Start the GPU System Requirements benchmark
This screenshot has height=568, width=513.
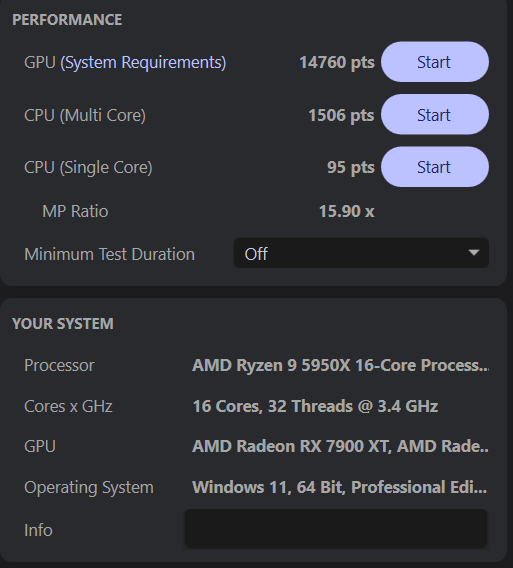tap(435, 62)
